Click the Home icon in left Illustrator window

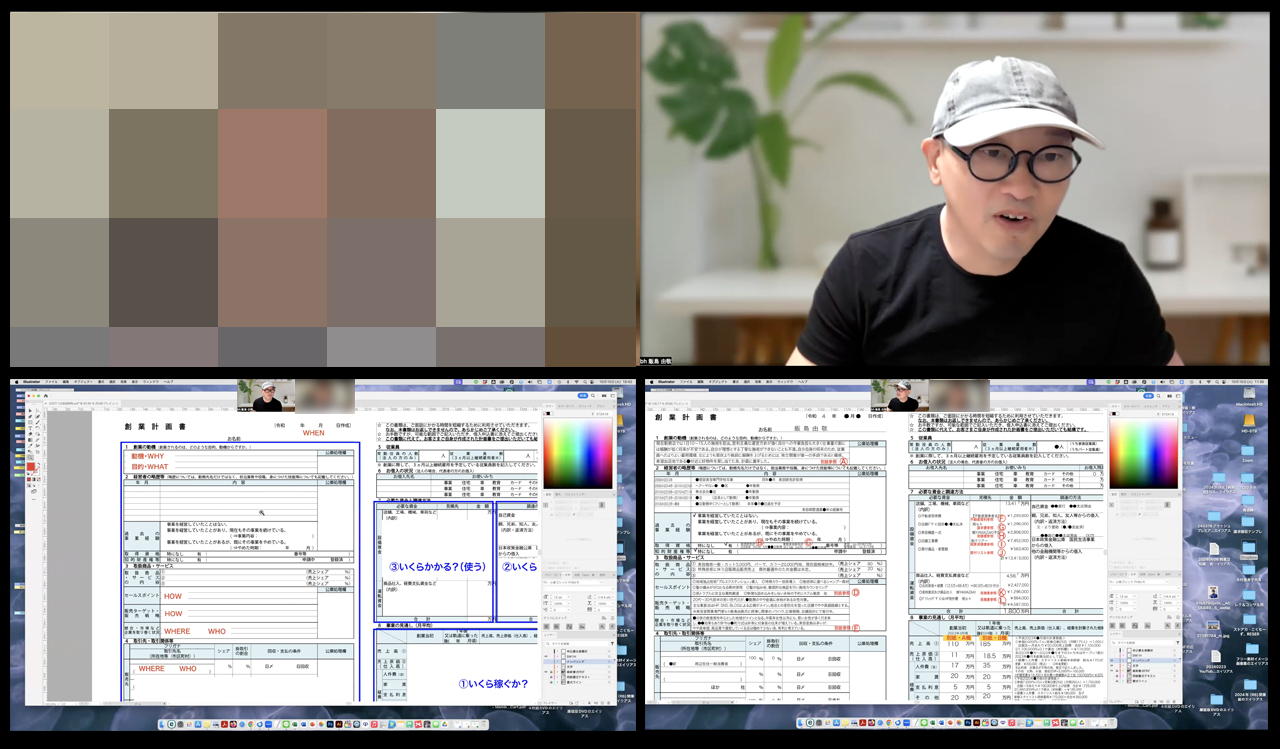pyautogui.click(x=46, y=396)
